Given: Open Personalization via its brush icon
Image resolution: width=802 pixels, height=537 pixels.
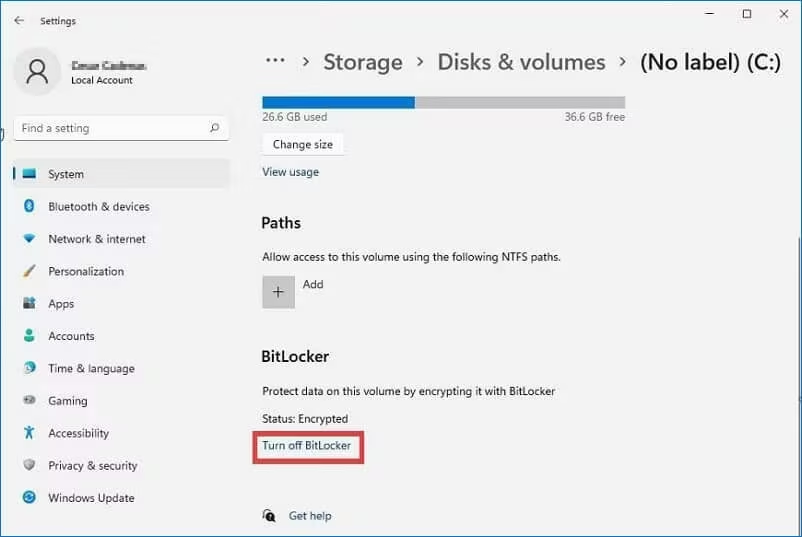Looking at the screenshot, I should tap(29, 271).
